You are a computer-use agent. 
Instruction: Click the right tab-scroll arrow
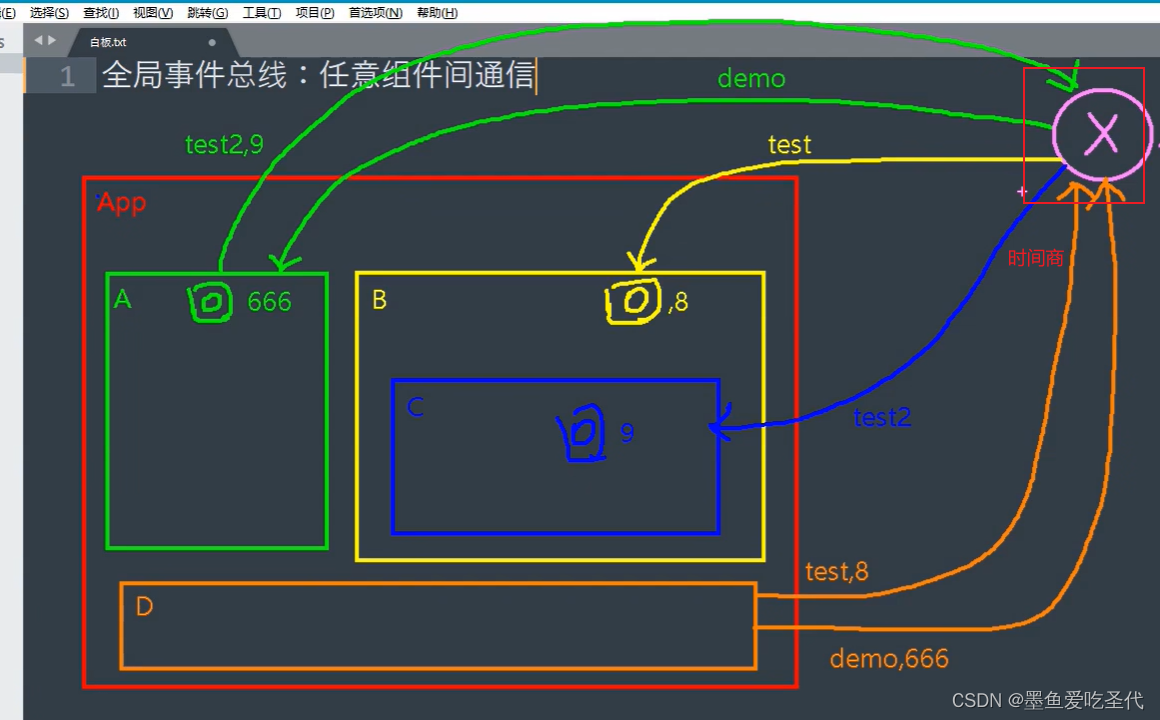click(x=52, y=41)
